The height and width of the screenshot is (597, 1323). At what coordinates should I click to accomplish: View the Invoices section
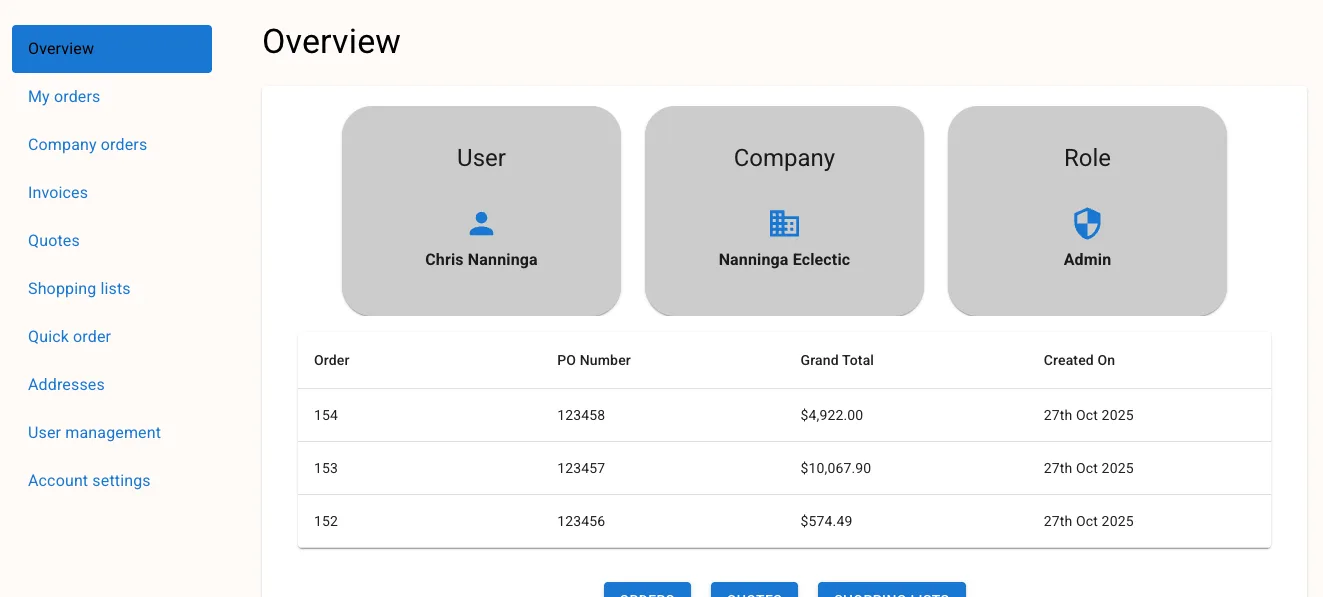coord(57,192)
